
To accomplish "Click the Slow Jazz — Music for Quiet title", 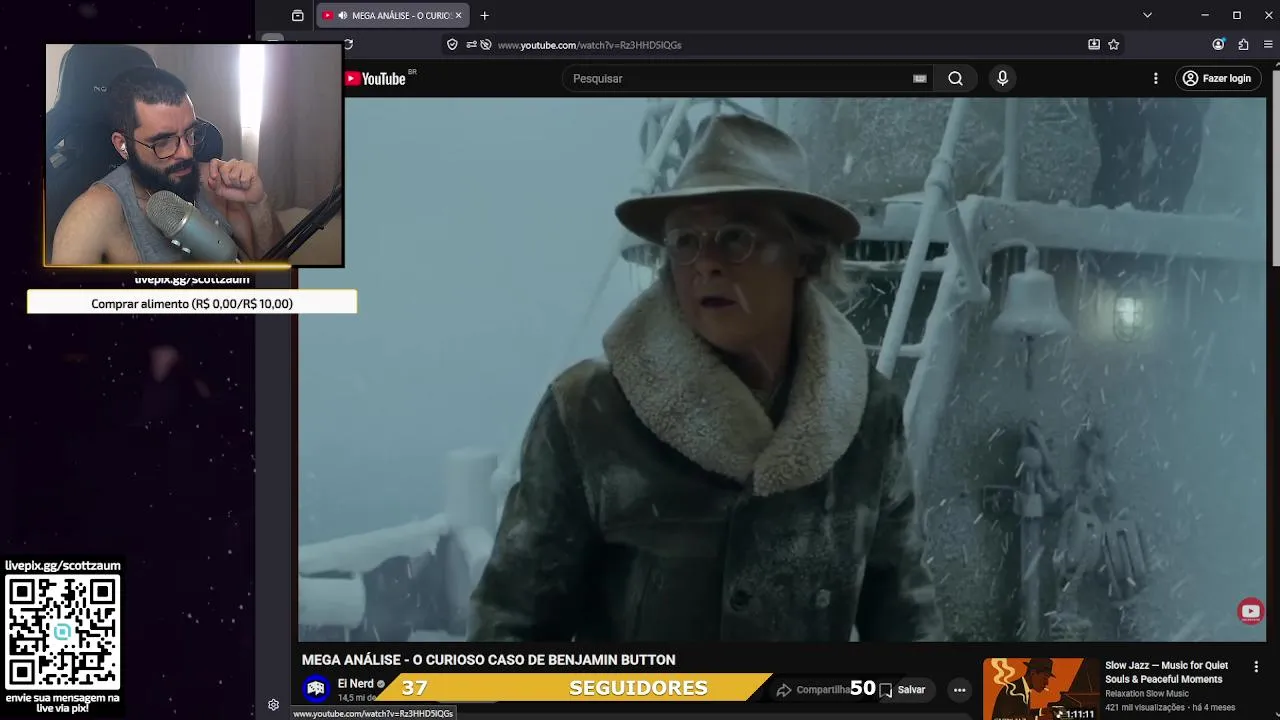I will [x=1166, y=672].
